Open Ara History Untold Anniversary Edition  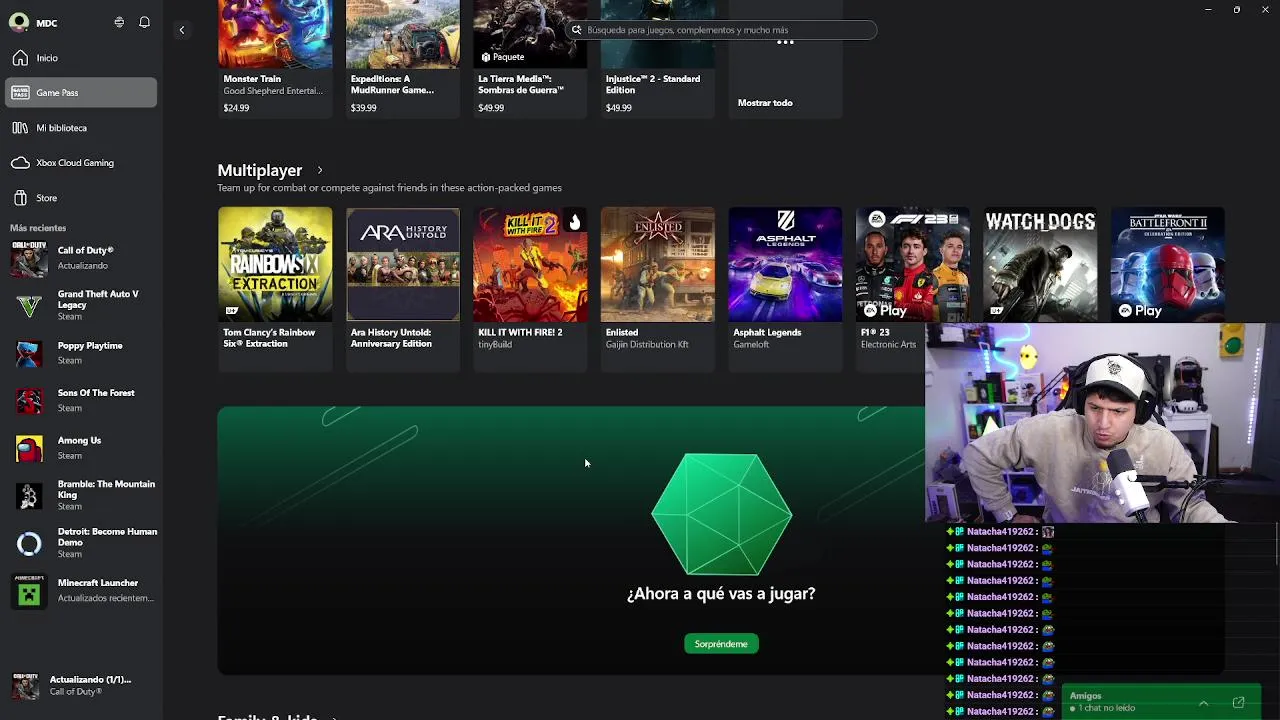(x=403, y=289)
